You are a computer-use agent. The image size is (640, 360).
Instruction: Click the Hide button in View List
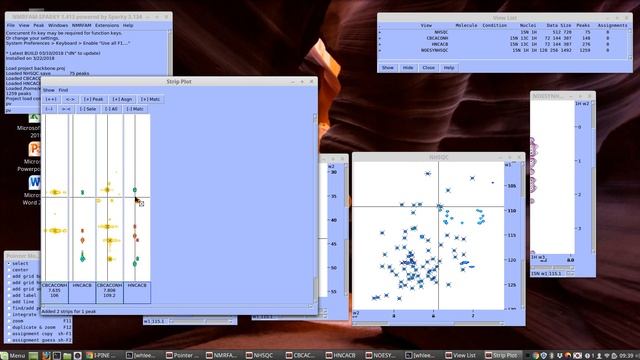[x=408, y=68]
